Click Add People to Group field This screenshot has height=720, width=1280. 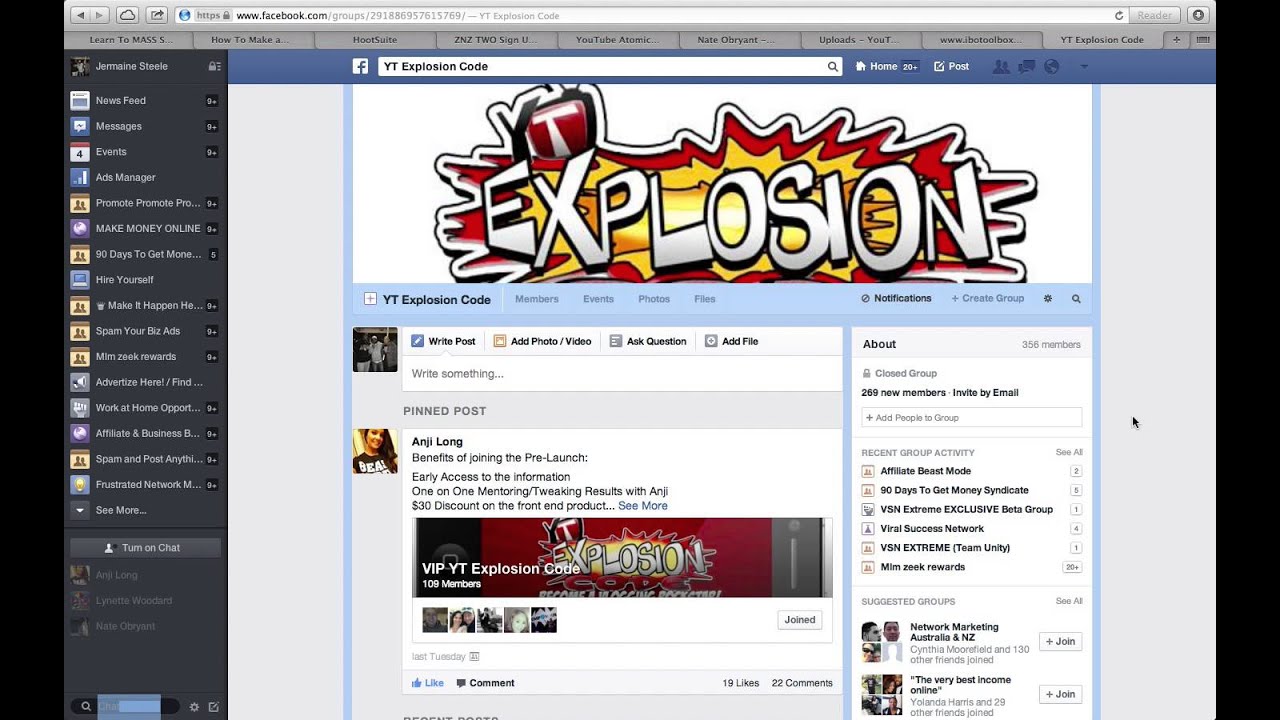point(971,418)
